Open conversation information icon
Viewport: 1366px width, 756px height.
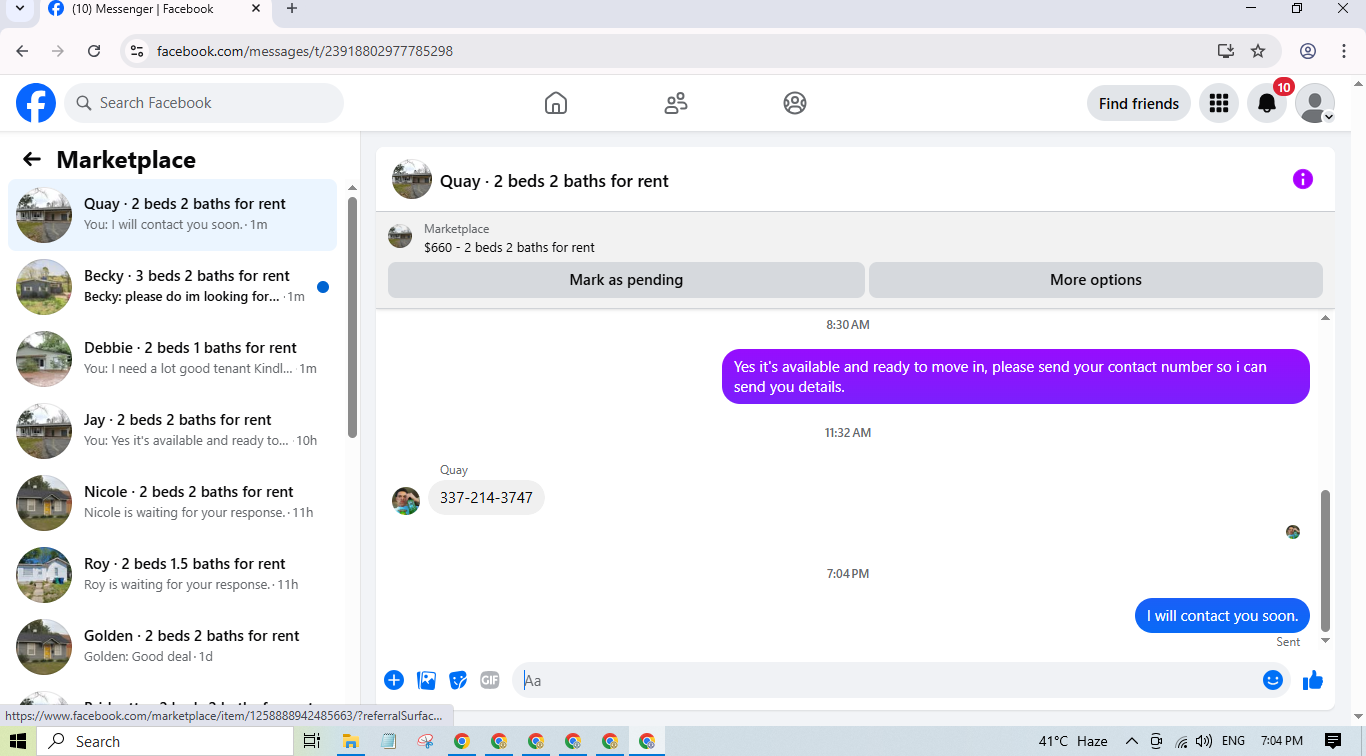[x=1302, y=179]
